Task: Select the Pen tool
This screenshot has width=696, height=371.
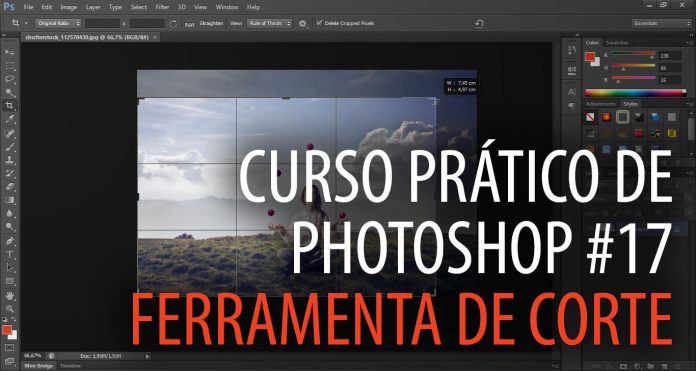Action: point(9,241)
